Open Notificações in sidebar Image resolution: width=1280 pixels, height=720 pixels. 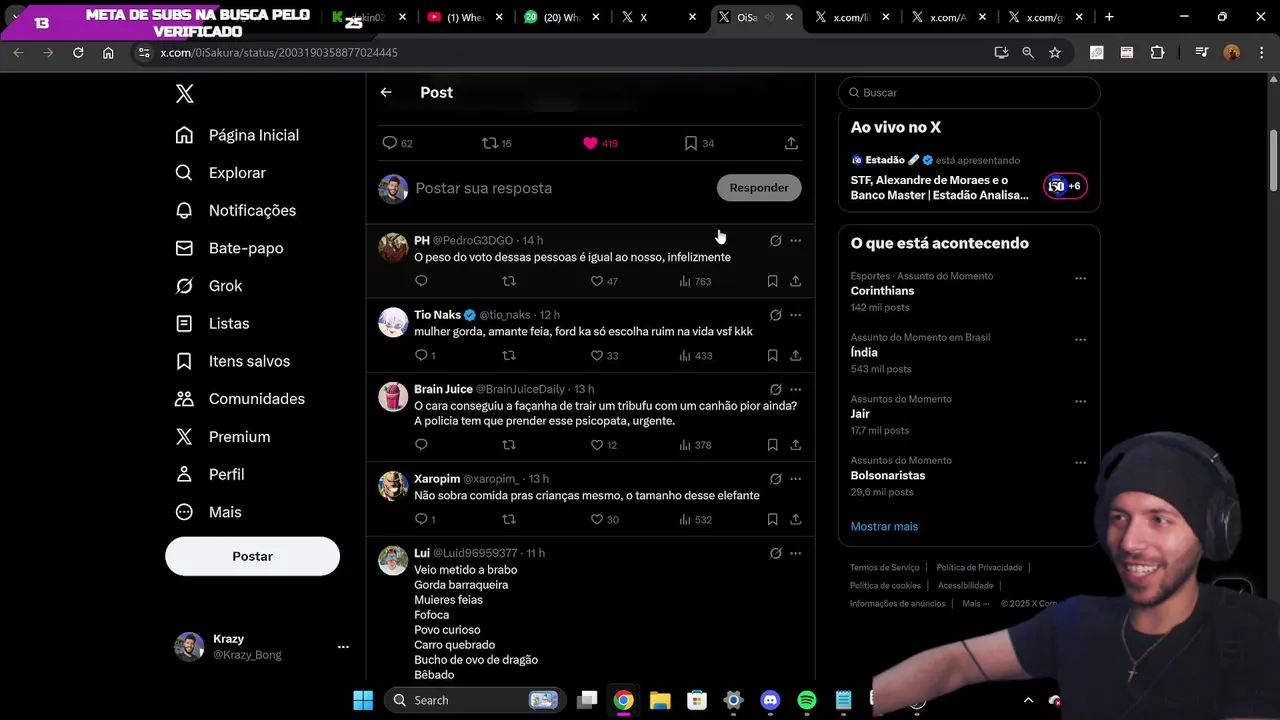[x=236, y=210]
